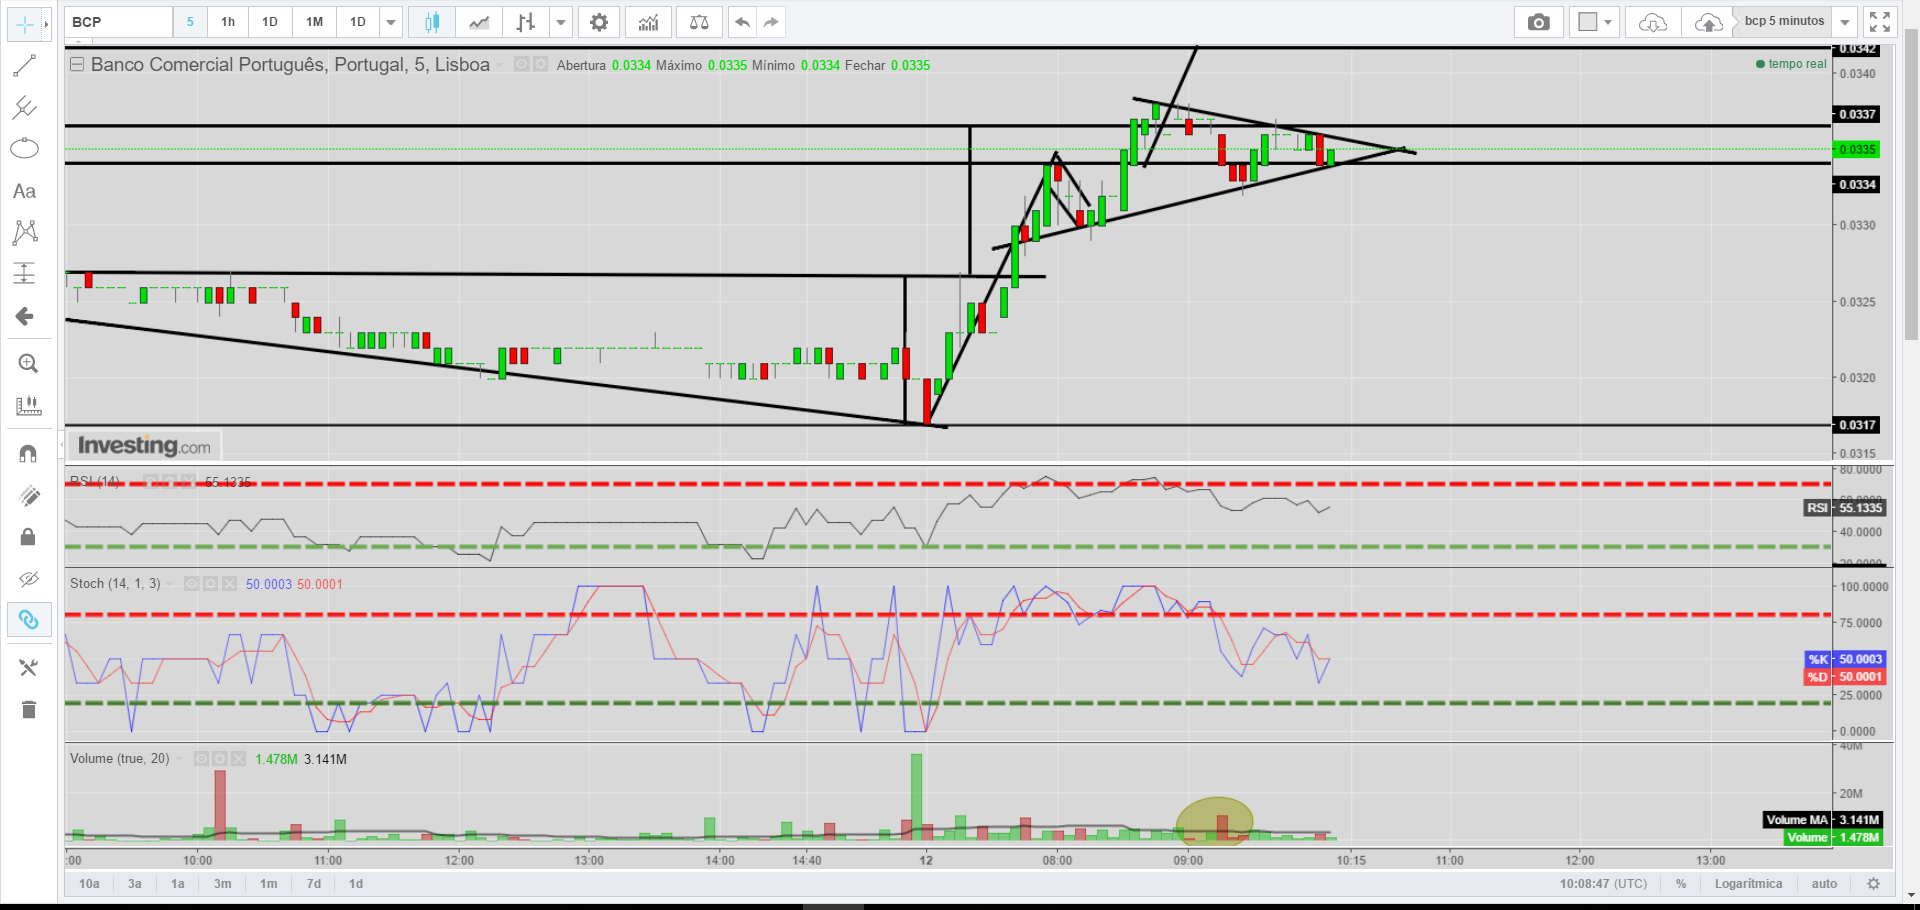Expand the cursor tool options arrow
Image resolution: width=1920 pixels, height=910 pixels.
pyautogui.click(x=46, y=23)
